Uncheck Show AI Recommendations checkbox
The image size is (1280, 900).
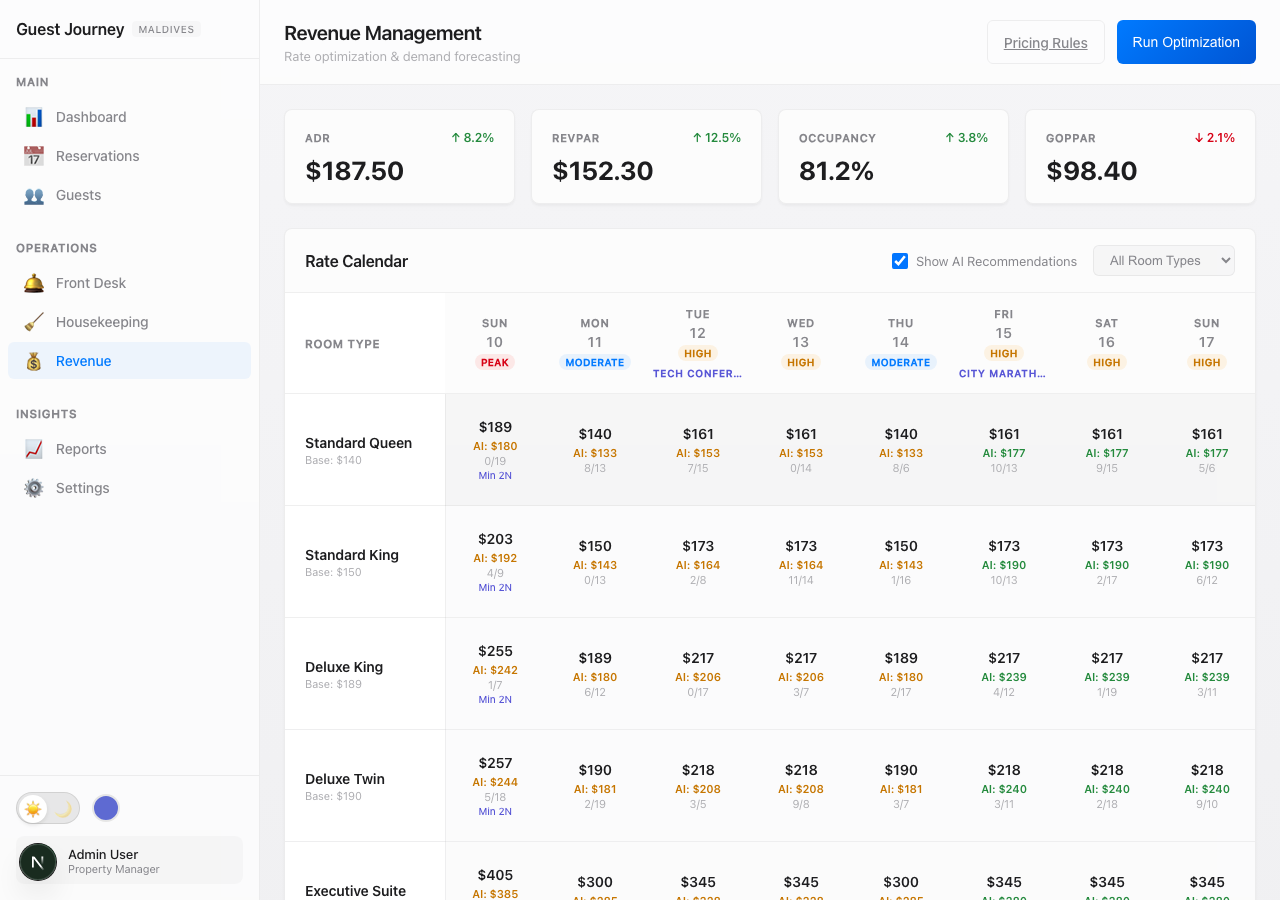pos(900,261)
